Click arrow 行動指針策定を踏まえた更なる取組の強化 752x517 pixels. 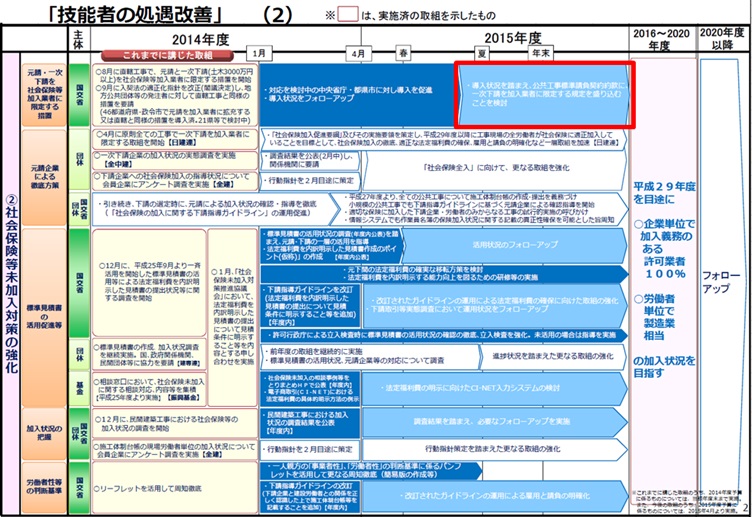point(494,449)
